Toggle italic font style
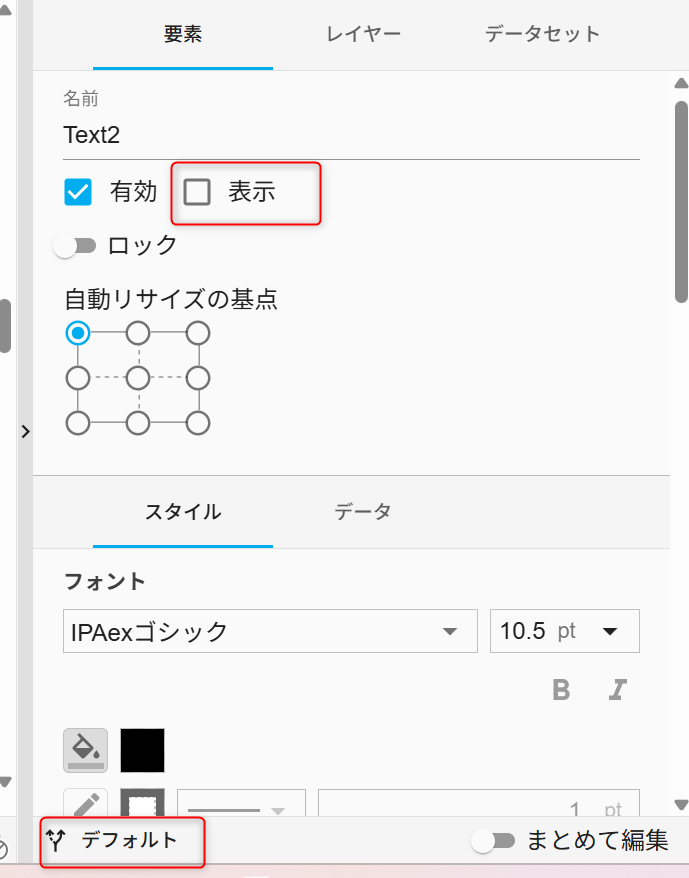 (617, 690)
